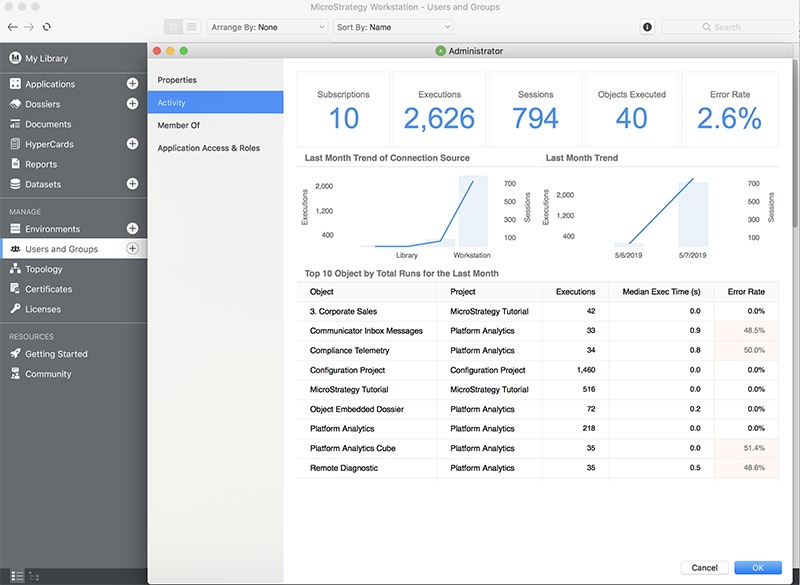The width and height of the screenshot is (800, 585).
Task: Select the 3. Corporate Sales row
Action: (538, 311)
